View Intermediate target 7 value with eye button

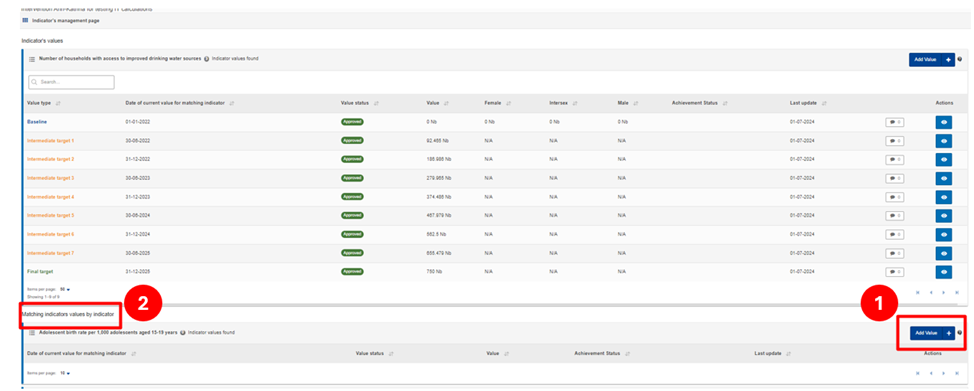[944, 253]
